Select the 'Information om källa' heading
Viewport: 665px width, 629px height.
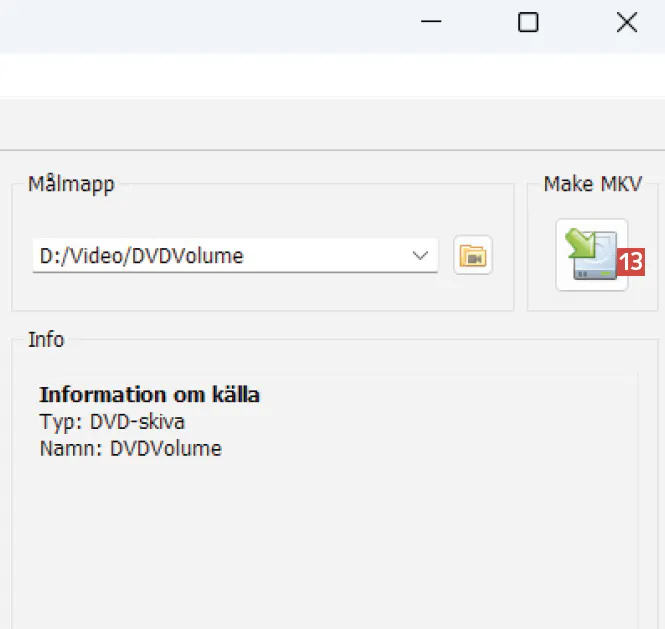click(149, 395)
